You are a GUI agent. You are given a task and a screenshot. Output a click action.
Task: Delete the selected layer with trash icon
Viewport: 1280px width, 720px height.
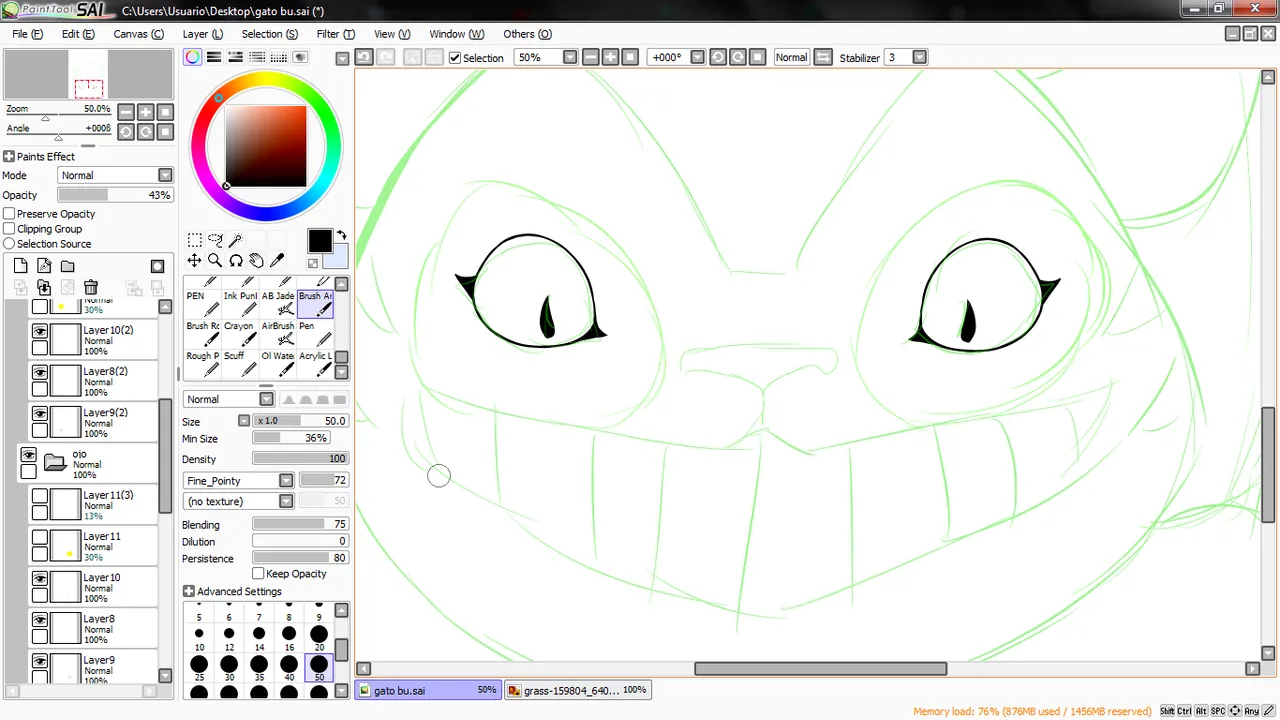coord(91,287)
